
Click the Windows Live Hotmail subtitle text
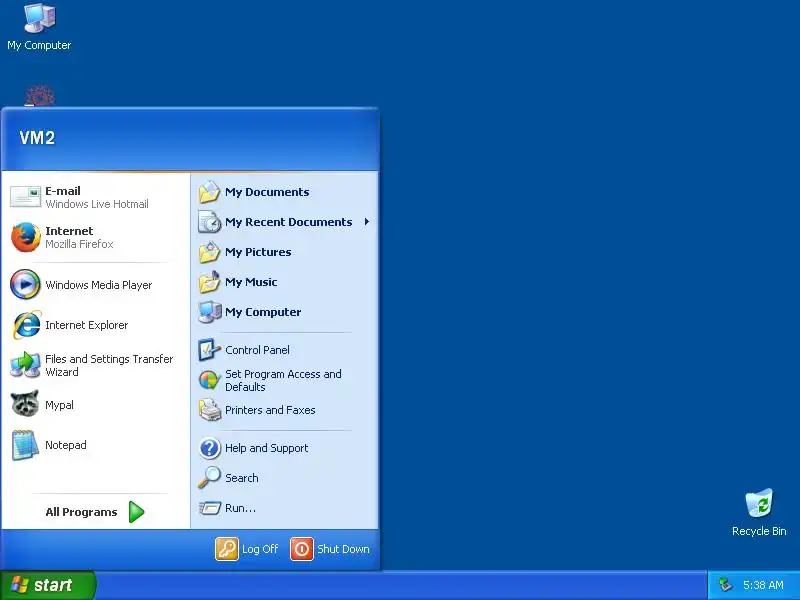coord(97,204)
